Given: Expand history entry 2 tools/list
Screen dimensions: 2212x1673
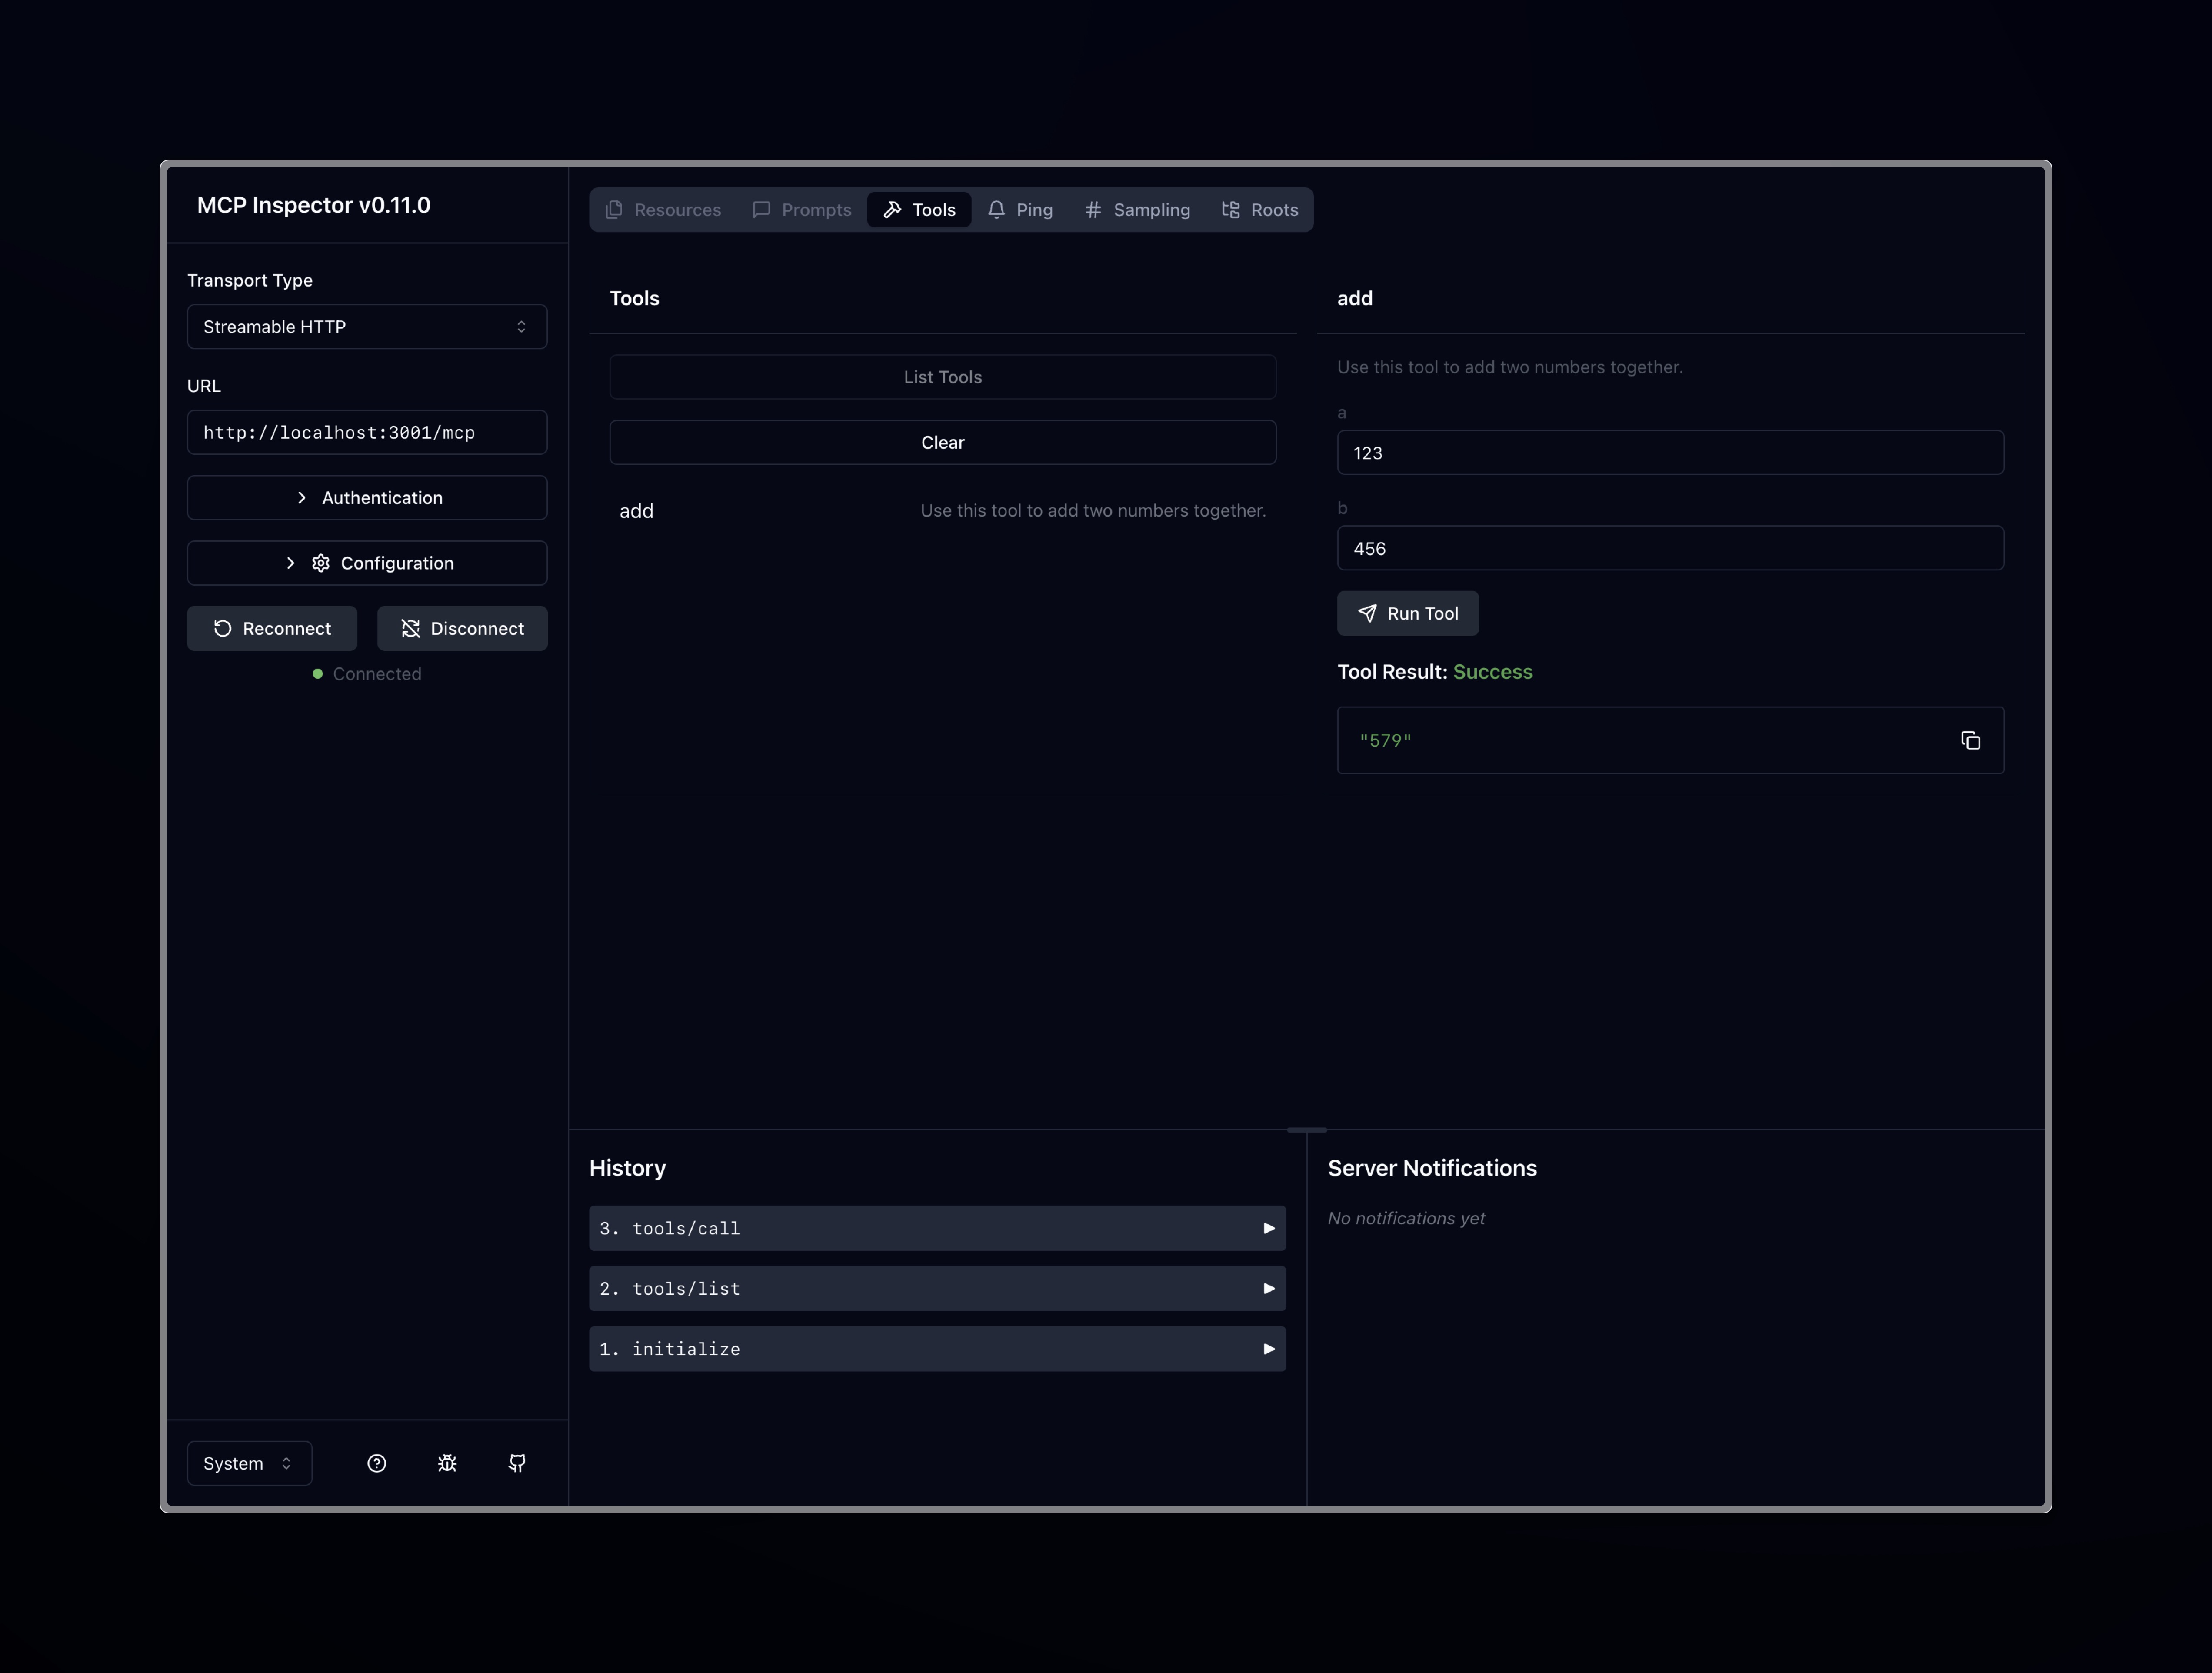Looking at the screenshot, I should (937, 1289).
